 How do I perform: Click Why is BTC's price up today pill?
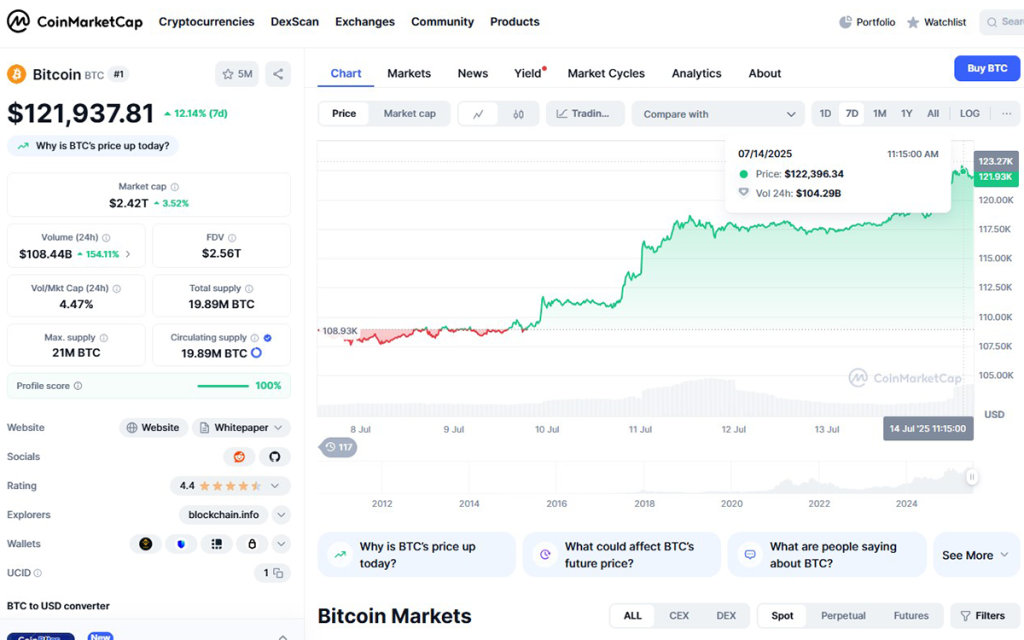pos(93,146)
